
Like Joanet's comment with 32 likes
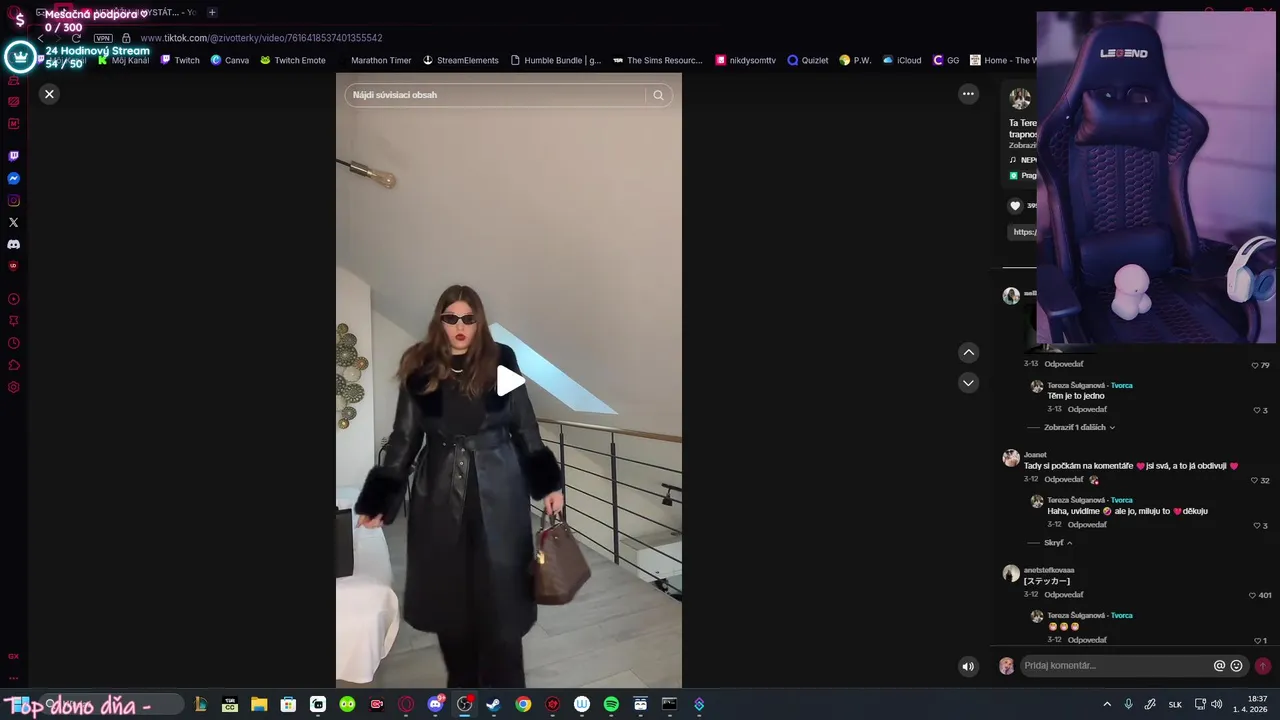1255,480
